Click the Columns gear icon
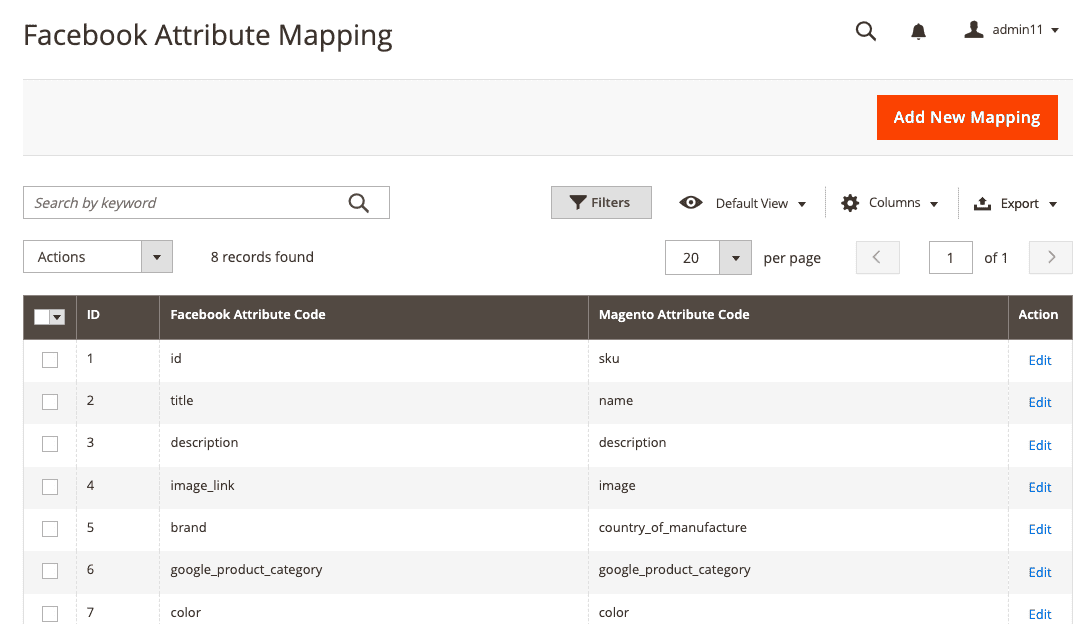The image size is (1084, 624). pyautogui.click(x=850, y=203)
